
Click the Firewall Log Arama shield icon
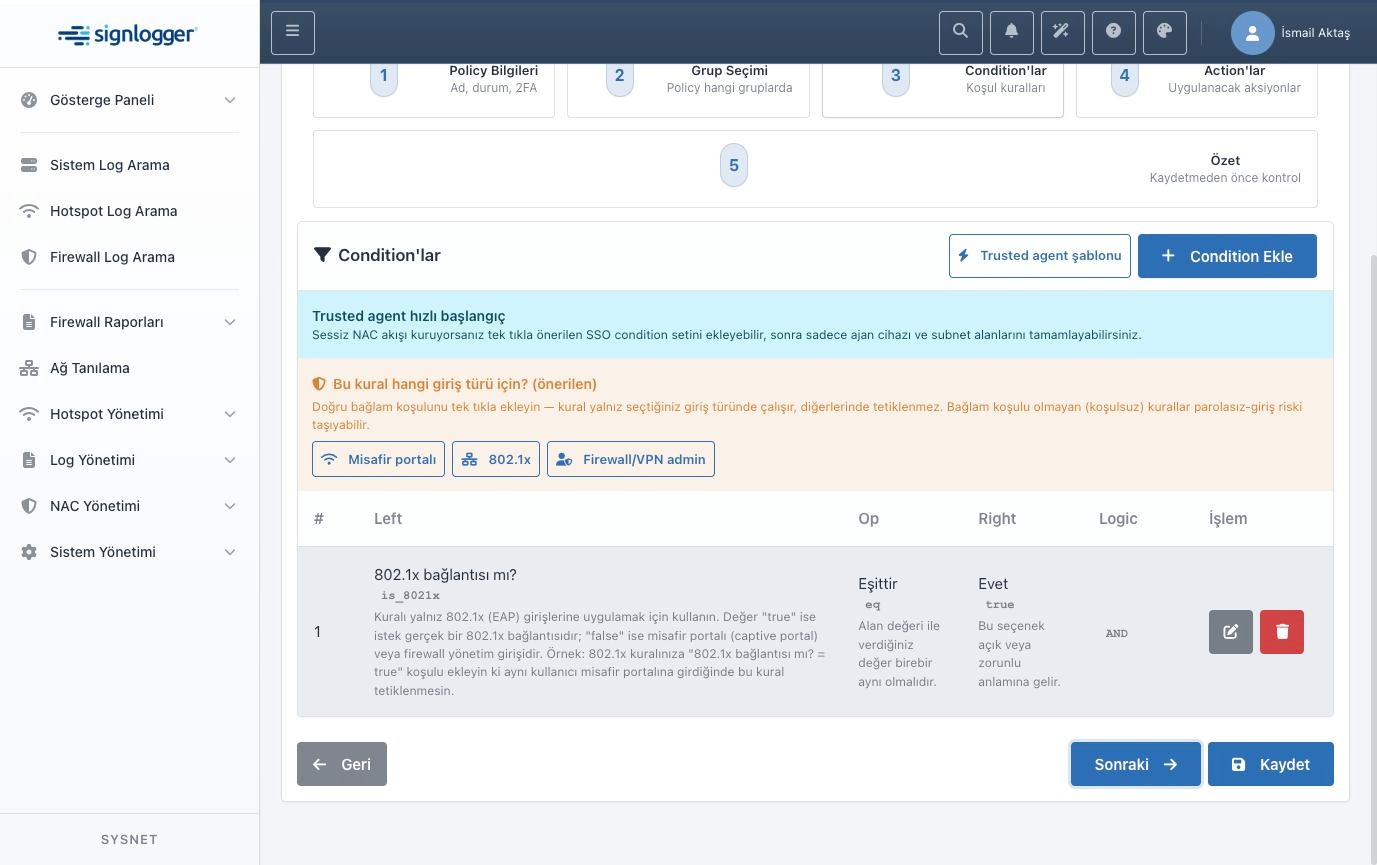click(29, 257)
